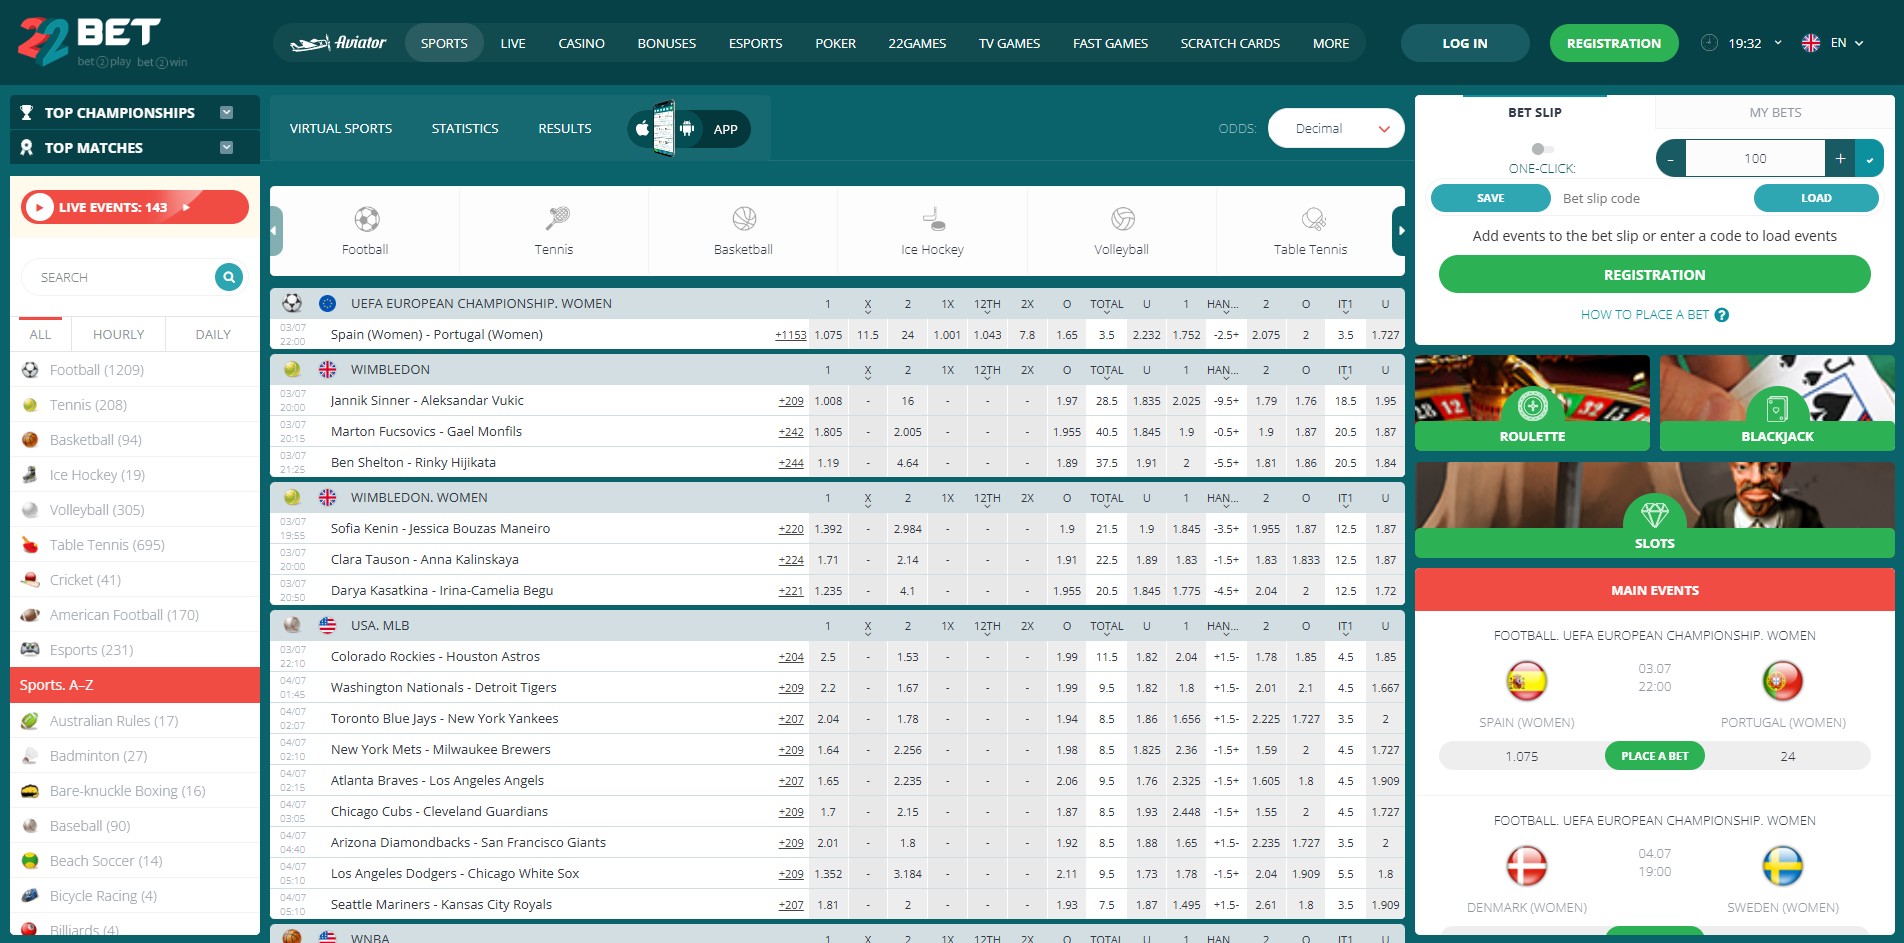Switch to the BET SLIP tab
Image resolution: width=1904 pixels, height=943 pixels.
click(1535, 113)
